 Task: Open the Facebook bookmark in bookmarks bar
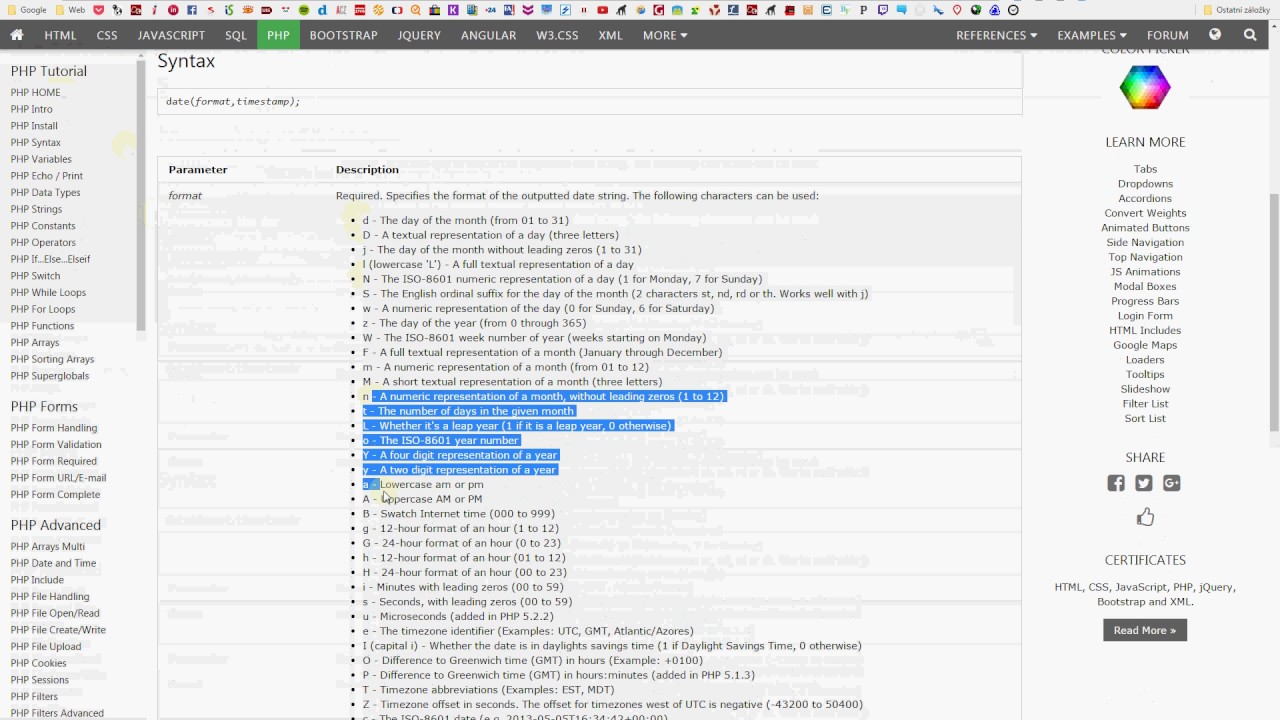[x=192, y=10]
